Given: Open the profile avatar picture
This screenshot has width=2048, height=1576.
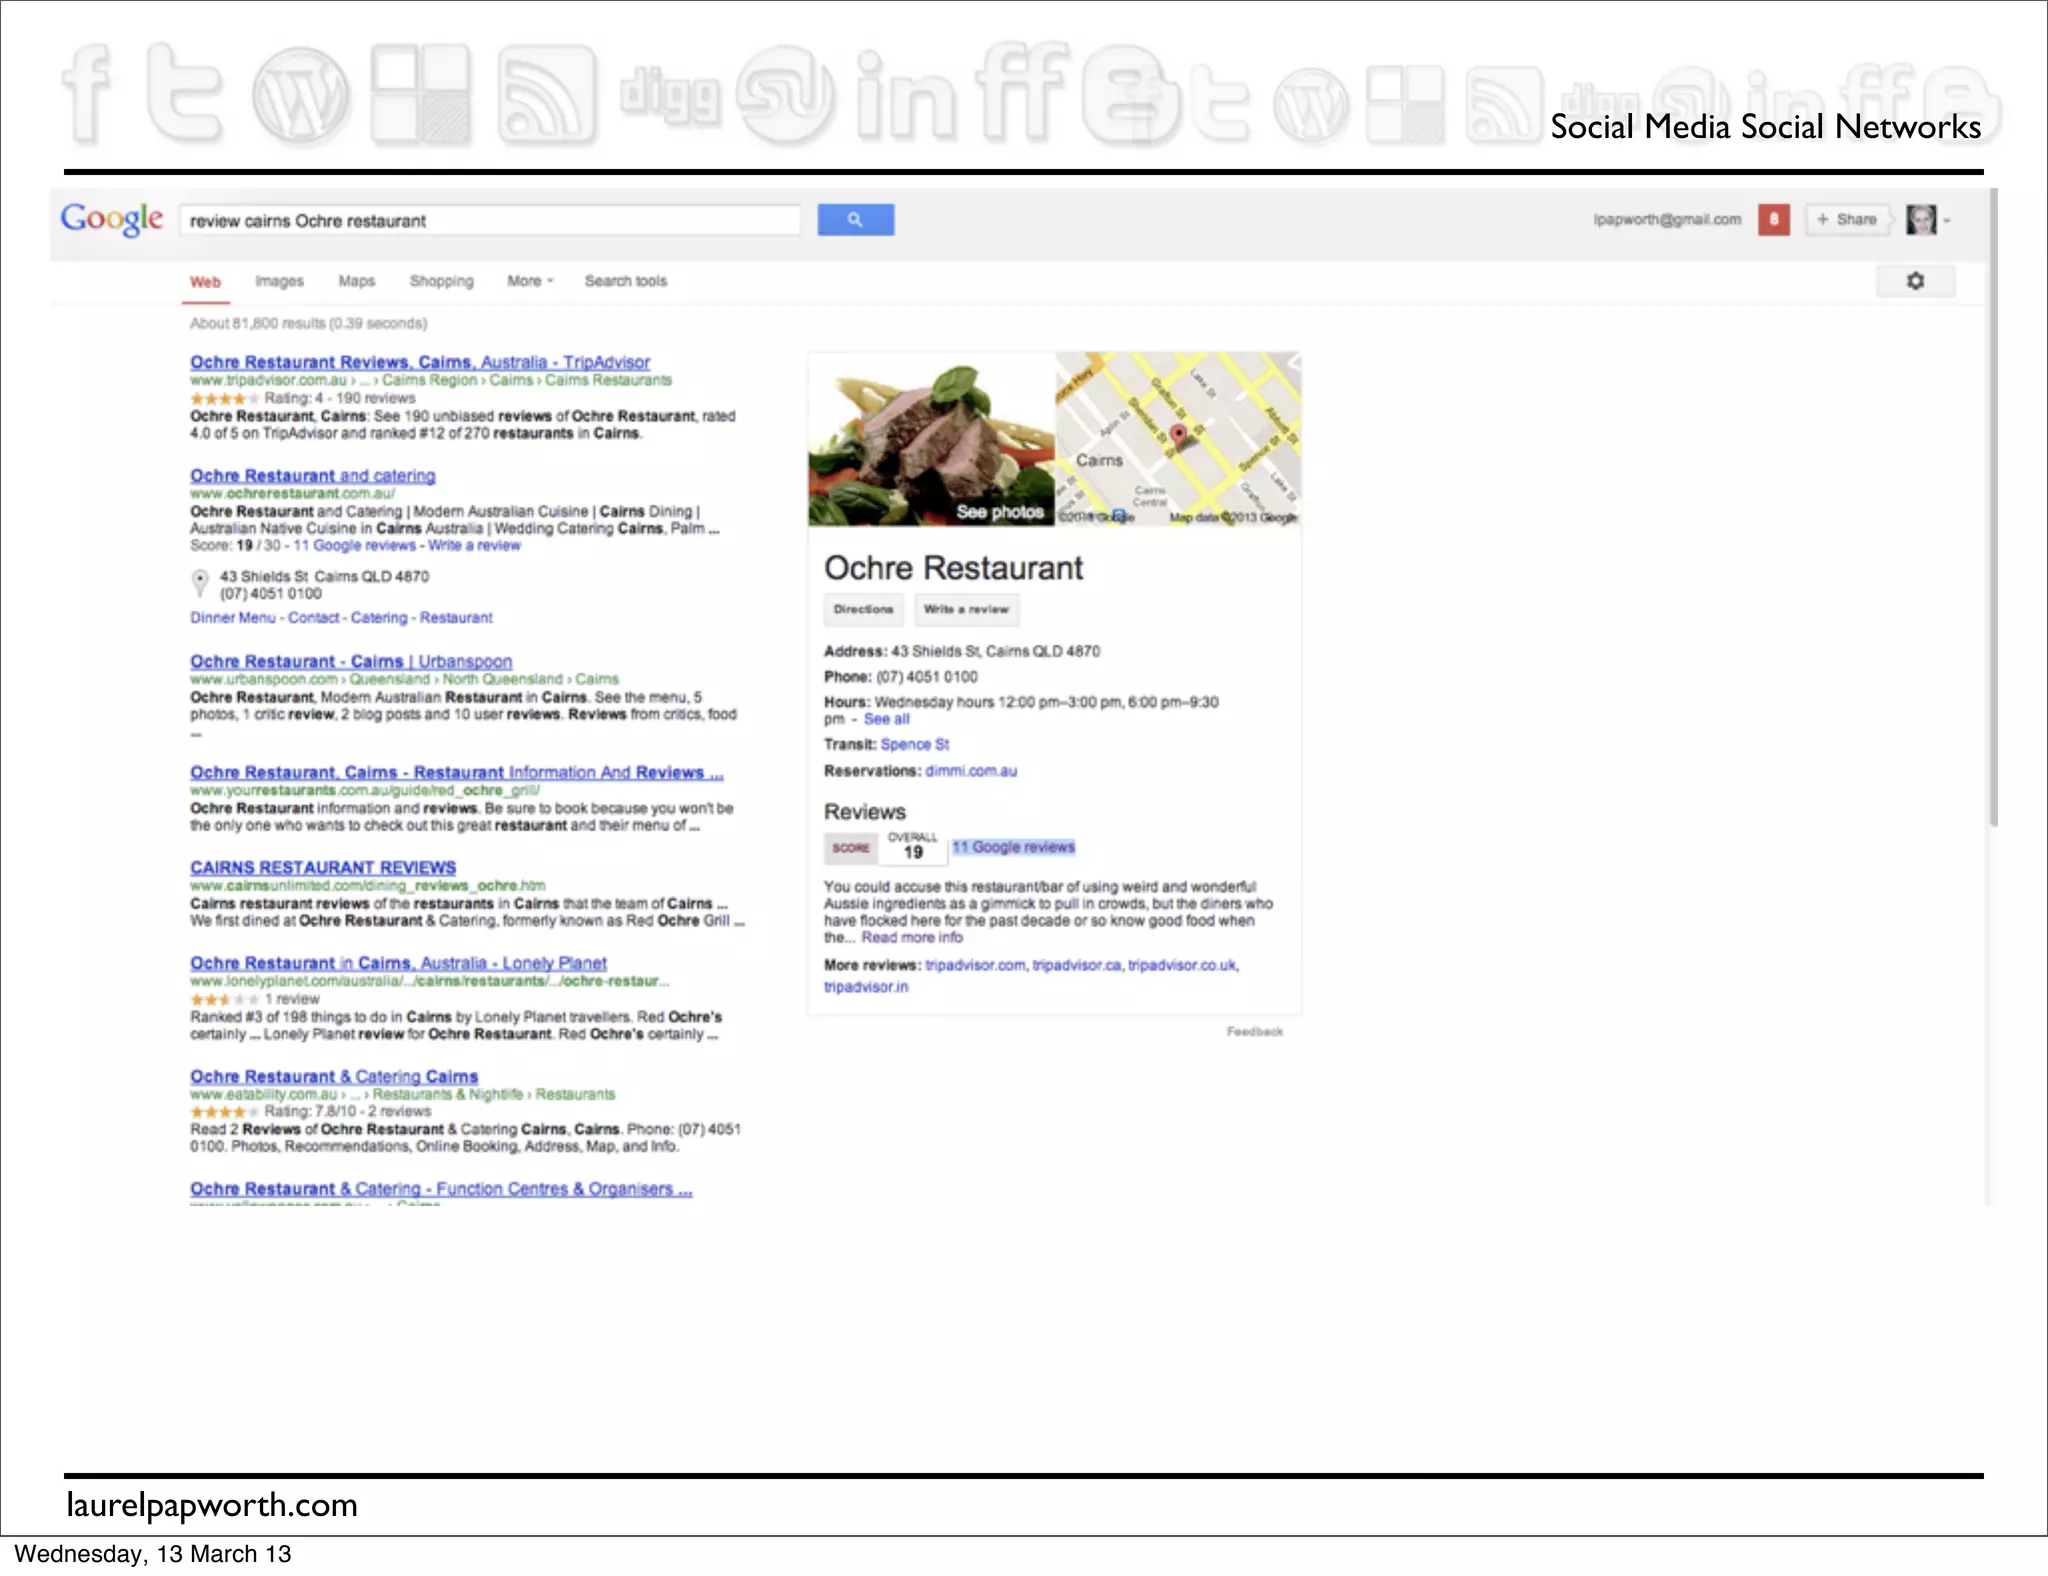Looking at the screenshot, I should click(x=1920, y=220).
